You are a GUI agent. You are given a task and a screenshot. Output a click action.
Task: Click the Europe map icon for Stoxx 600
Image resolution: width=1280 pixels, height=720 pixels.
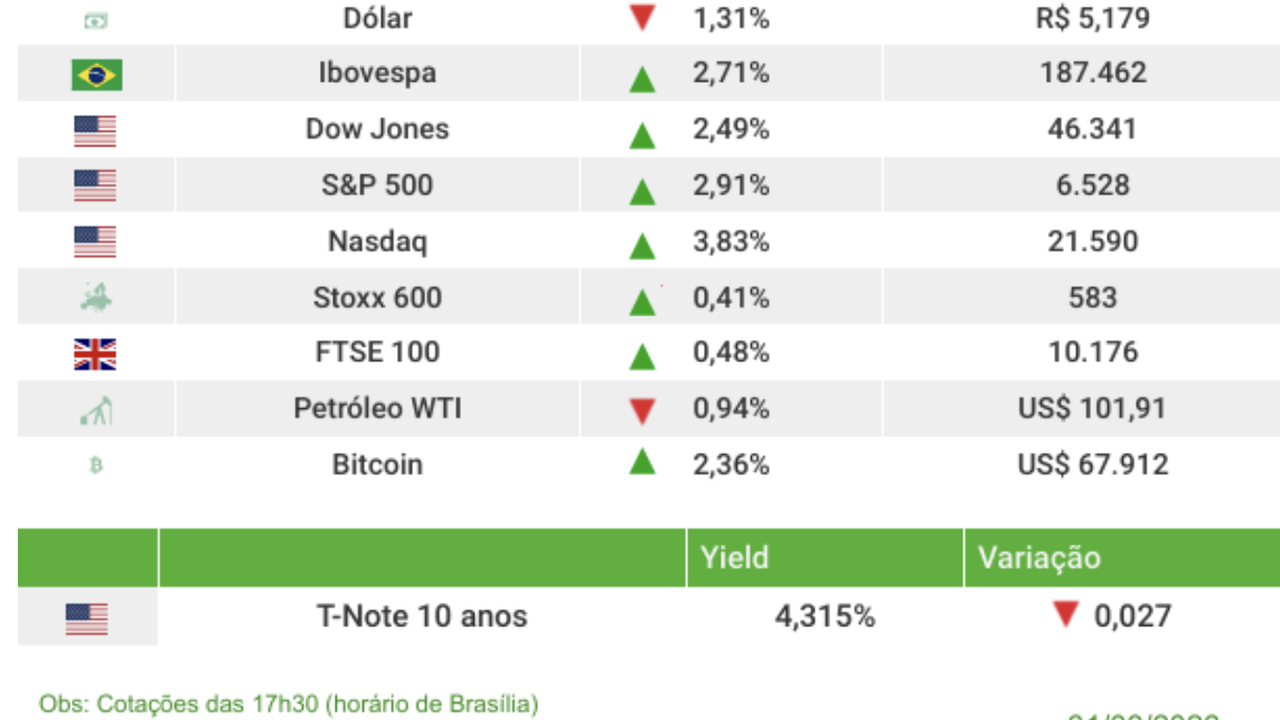(x=96, y=297)
